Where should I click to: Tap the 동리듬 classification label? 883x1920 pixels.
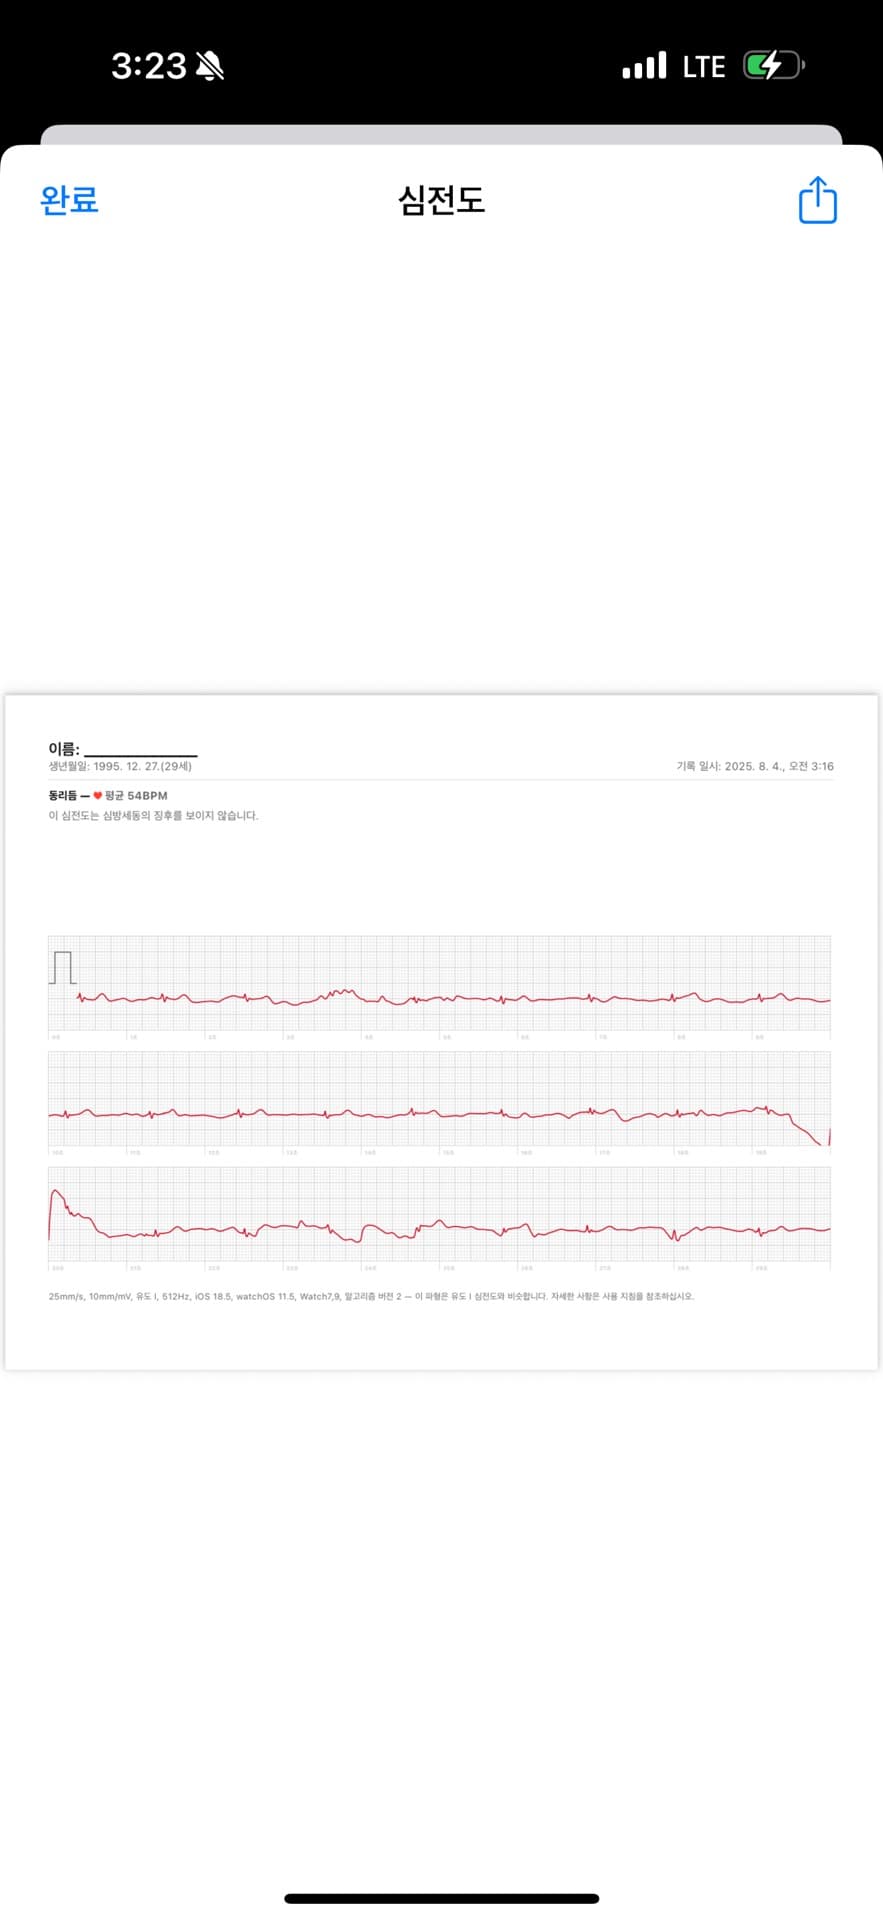click(x=62, y=796)
